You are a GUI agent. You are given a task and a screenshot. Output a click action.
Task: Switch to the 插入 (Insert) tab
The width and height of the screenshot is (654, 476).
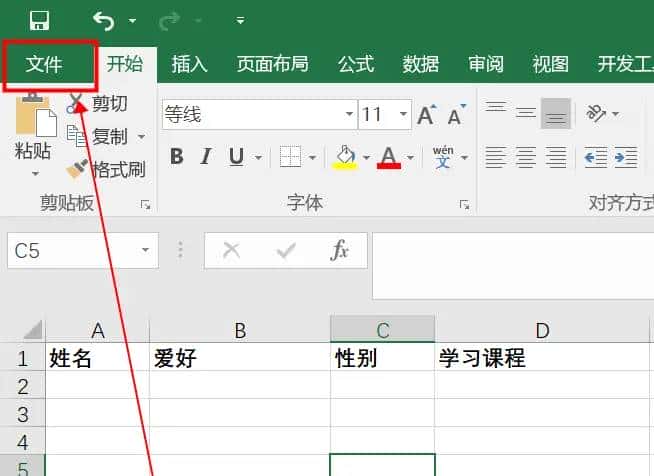pyautogui.click(x=189, y=64)
